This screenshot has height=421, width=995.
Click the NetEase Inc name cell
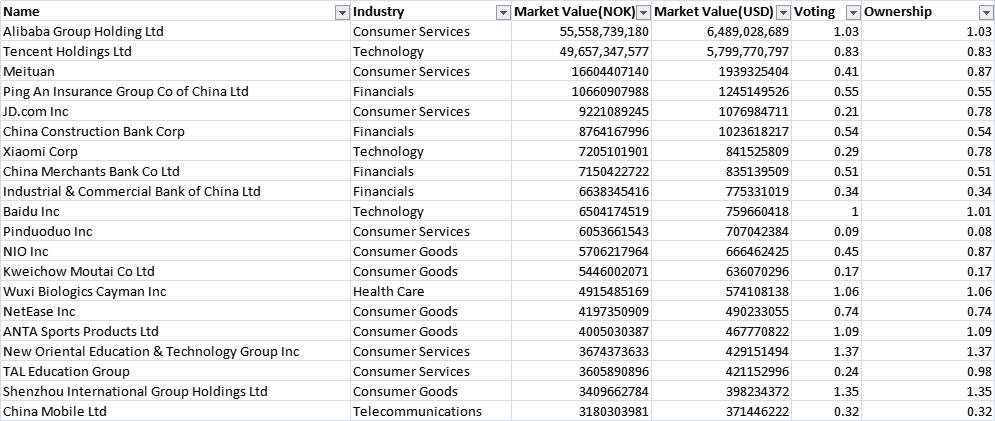40,312
